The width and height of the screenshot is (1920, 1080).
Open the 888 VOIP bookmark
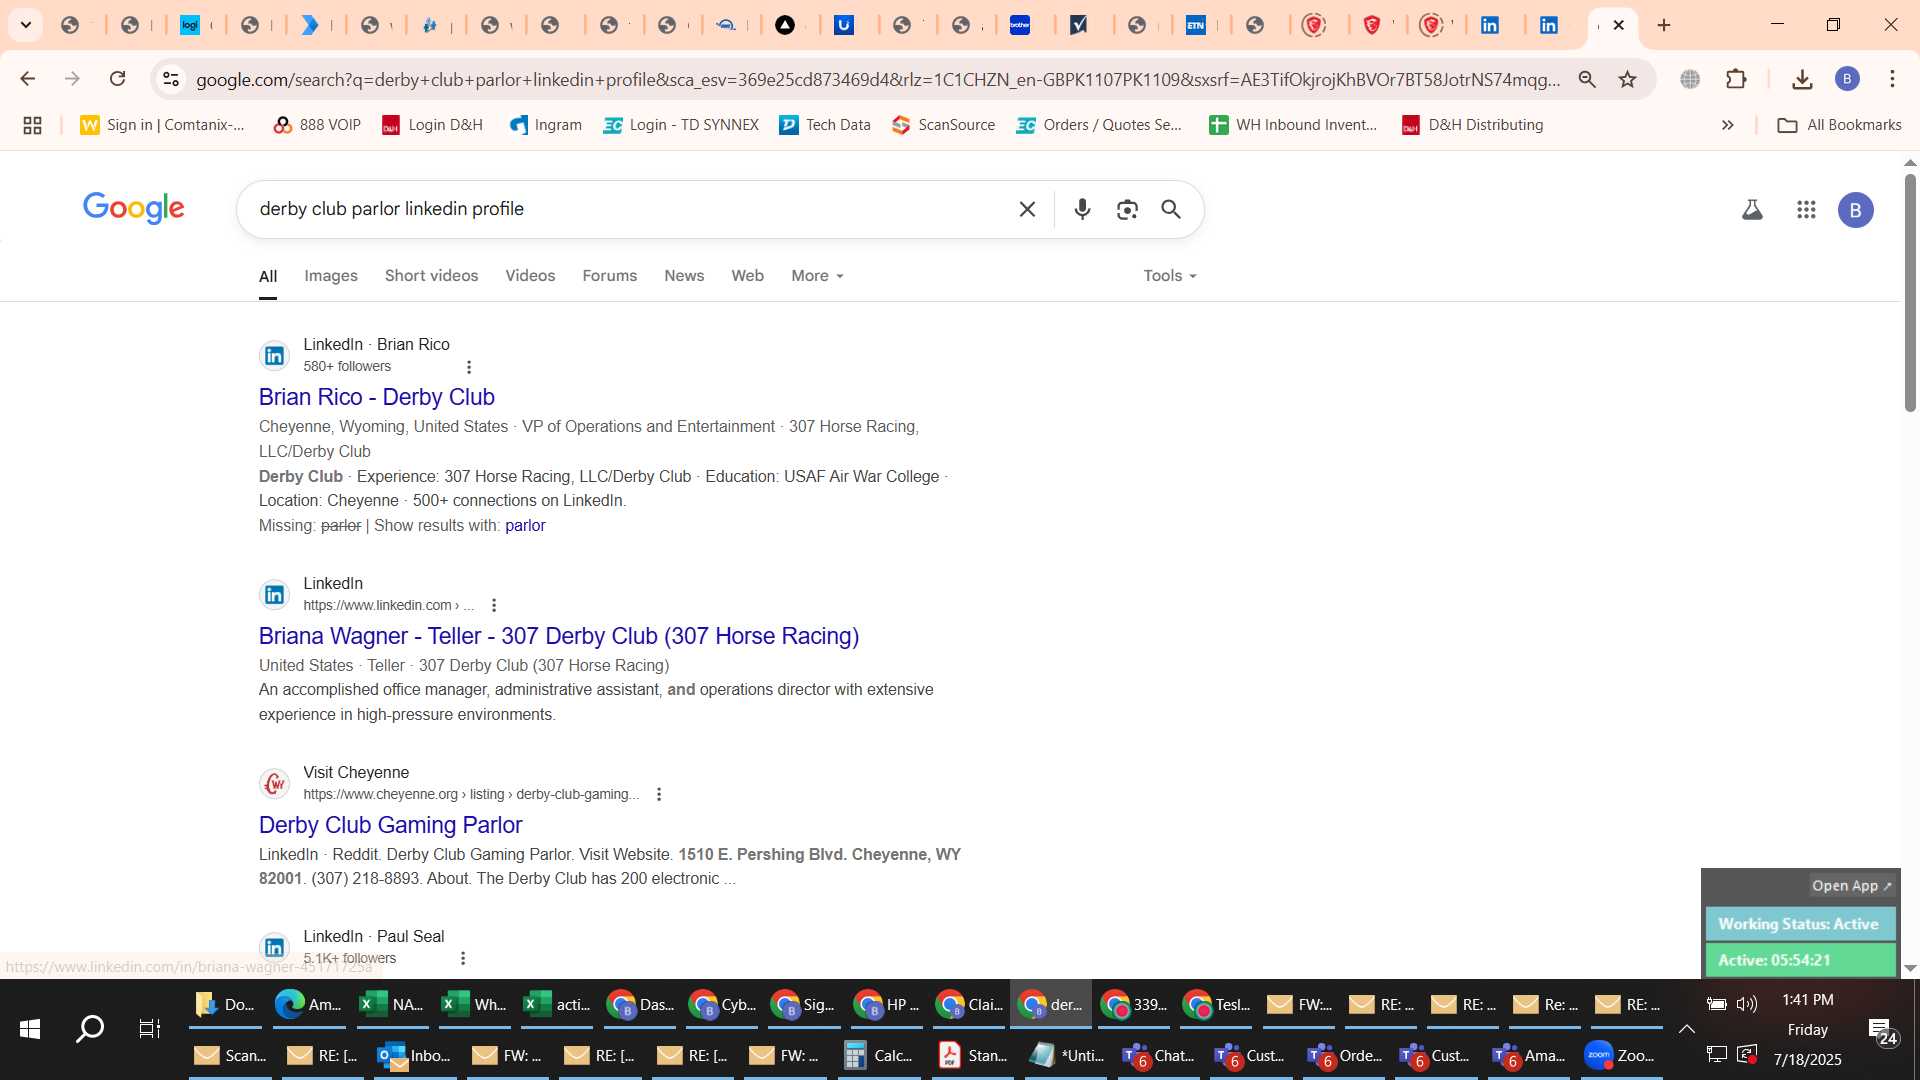317,125
